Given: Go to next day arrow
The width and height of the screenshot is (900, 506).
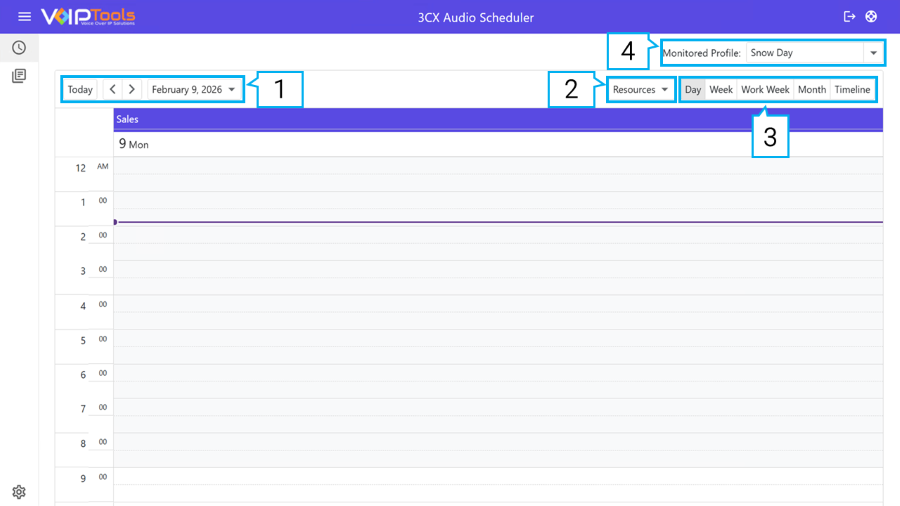Looking at the screenshot, I should pyautogui.click(x=132, y=90).
